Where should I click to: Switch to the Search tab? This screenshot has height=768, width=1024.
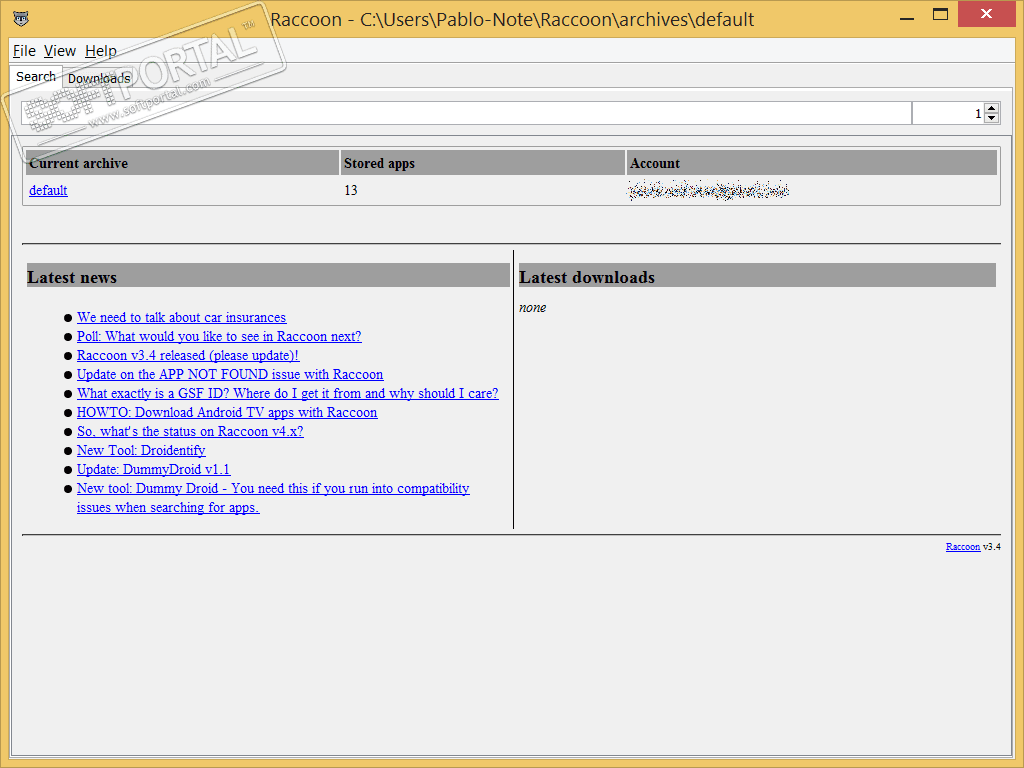tap(36, 76)
